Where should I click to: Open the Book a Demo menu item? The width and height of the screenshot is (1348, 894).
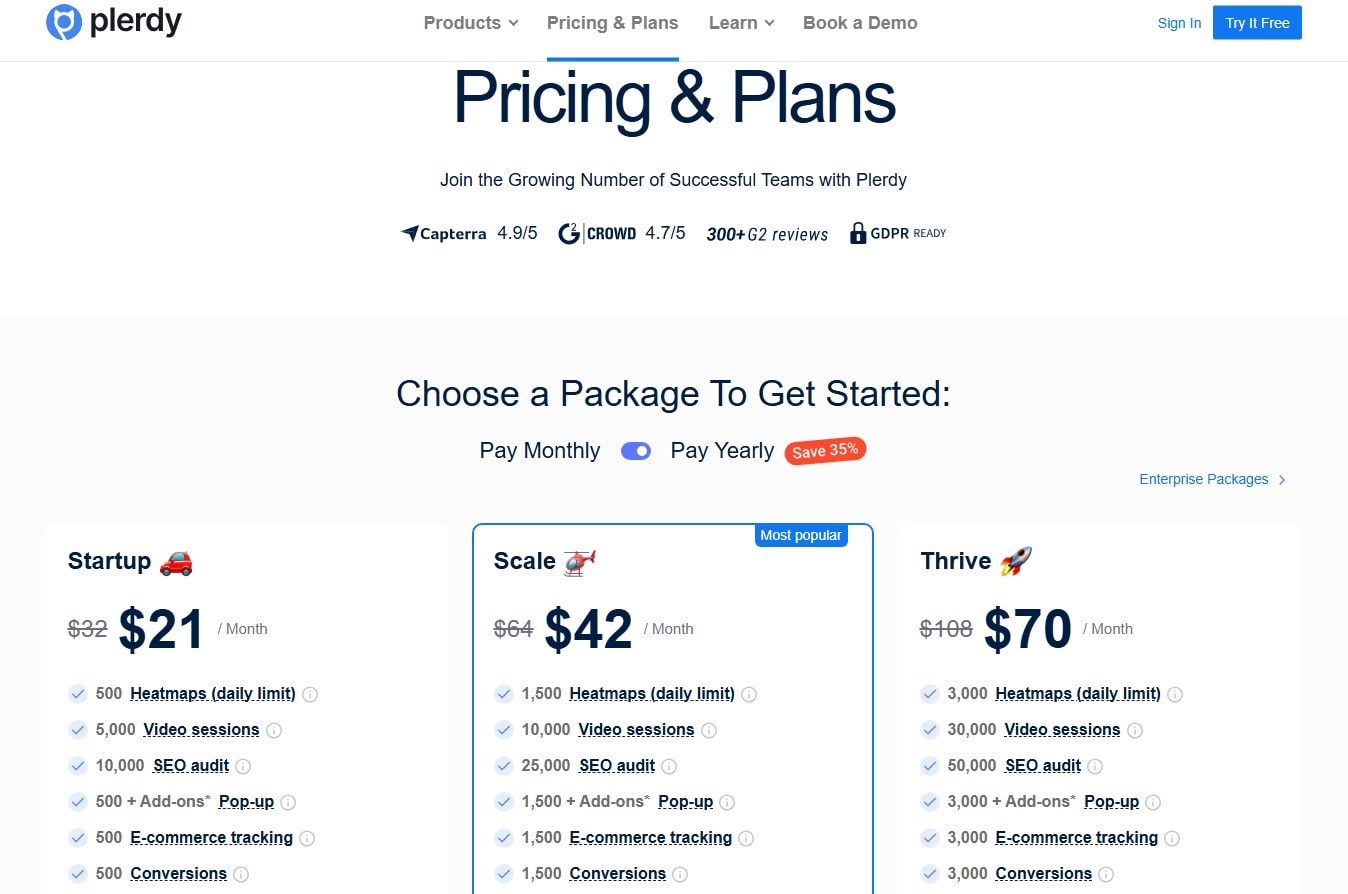coord(859,22)
